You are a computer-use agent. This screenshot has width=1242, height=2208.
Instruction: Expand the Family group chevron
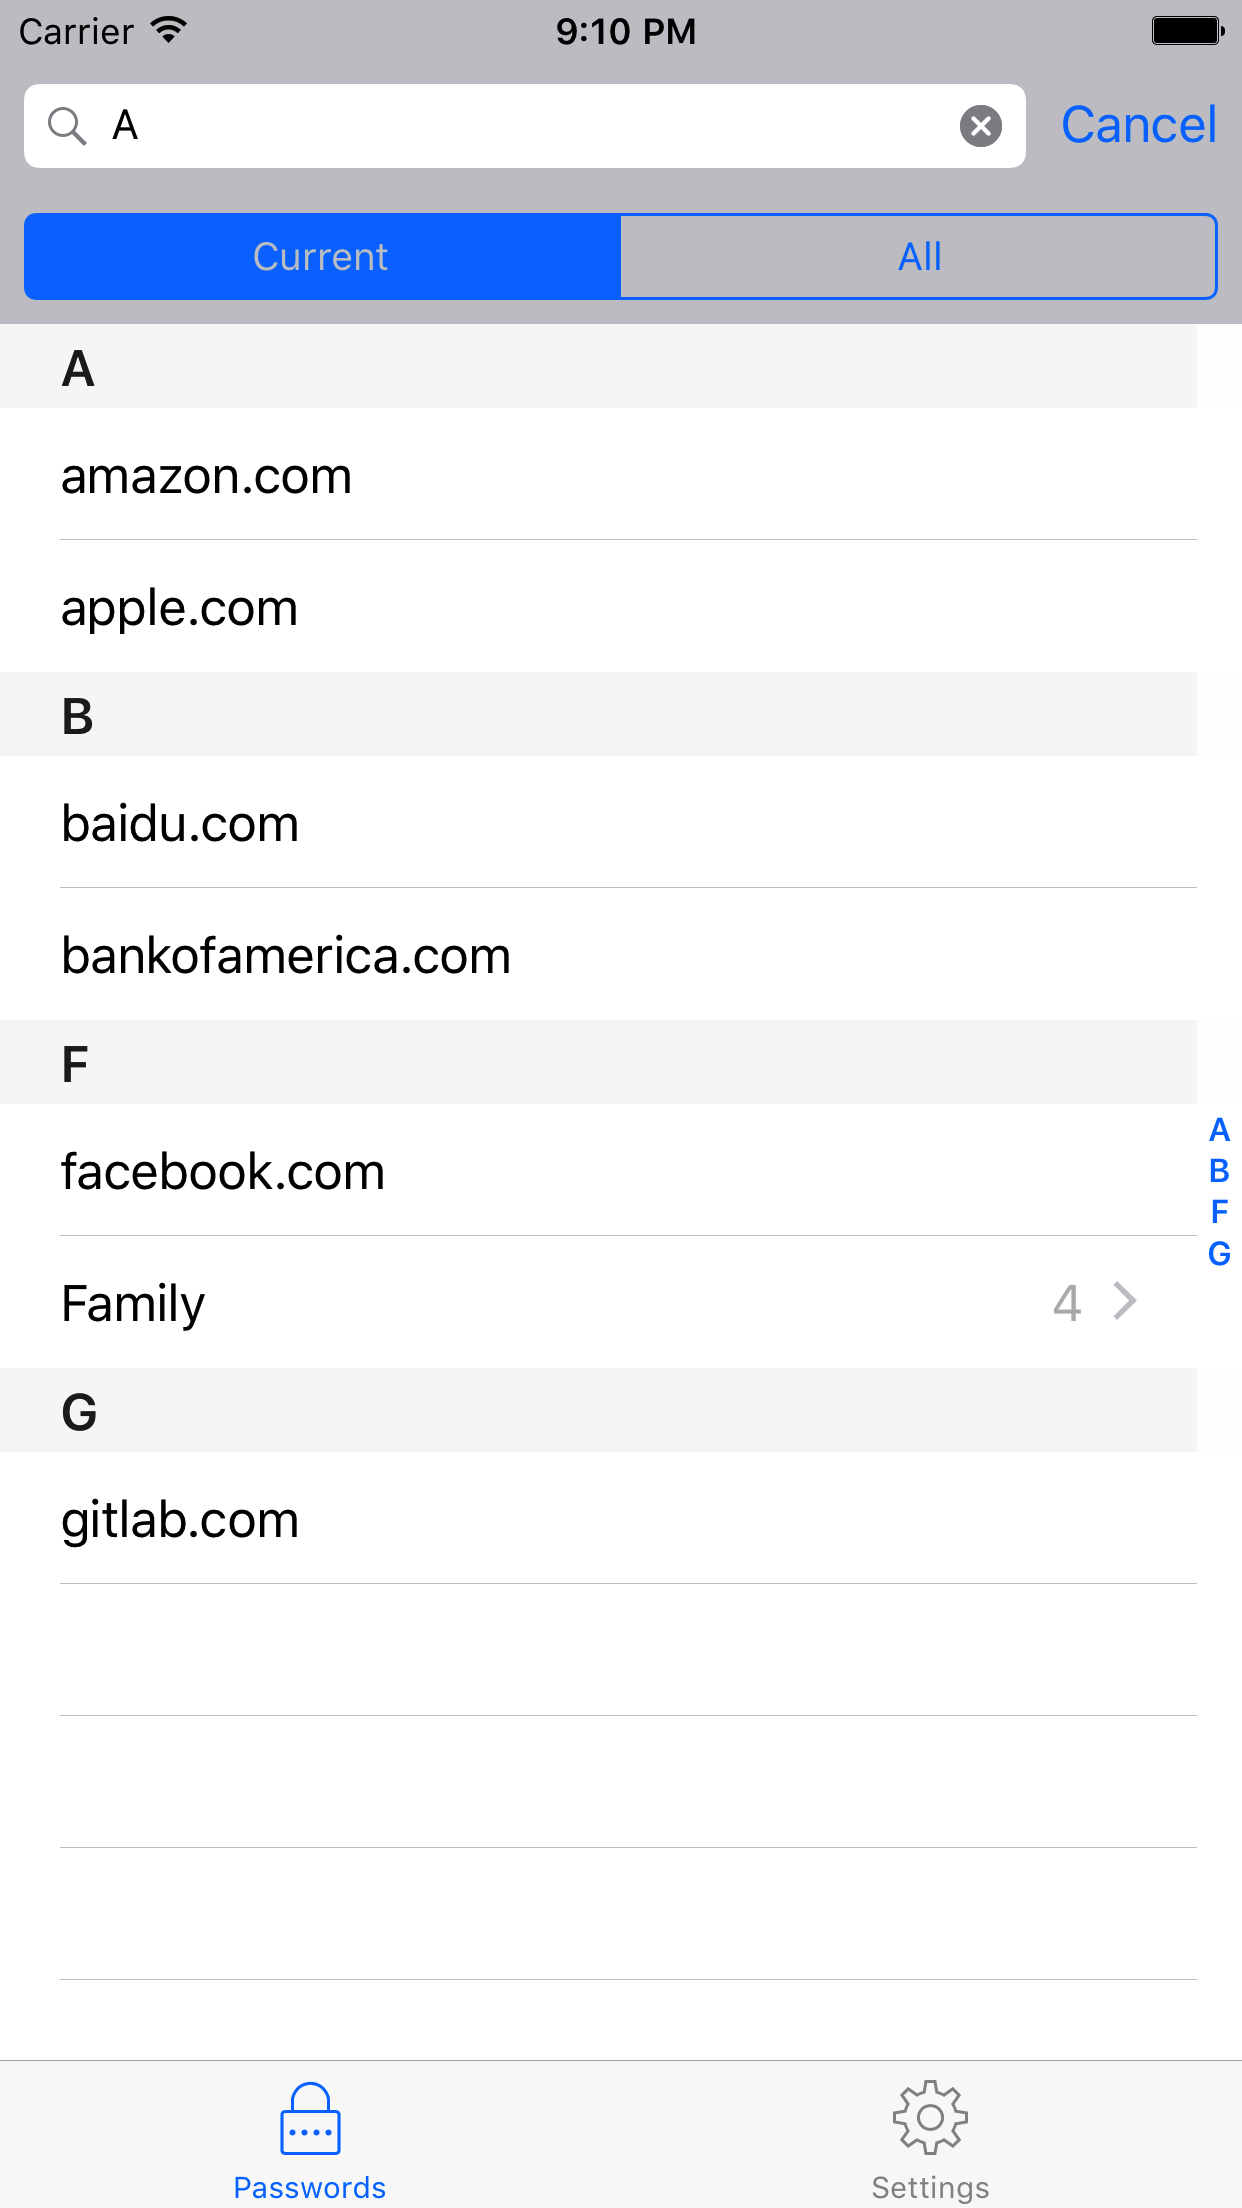1125,1302
